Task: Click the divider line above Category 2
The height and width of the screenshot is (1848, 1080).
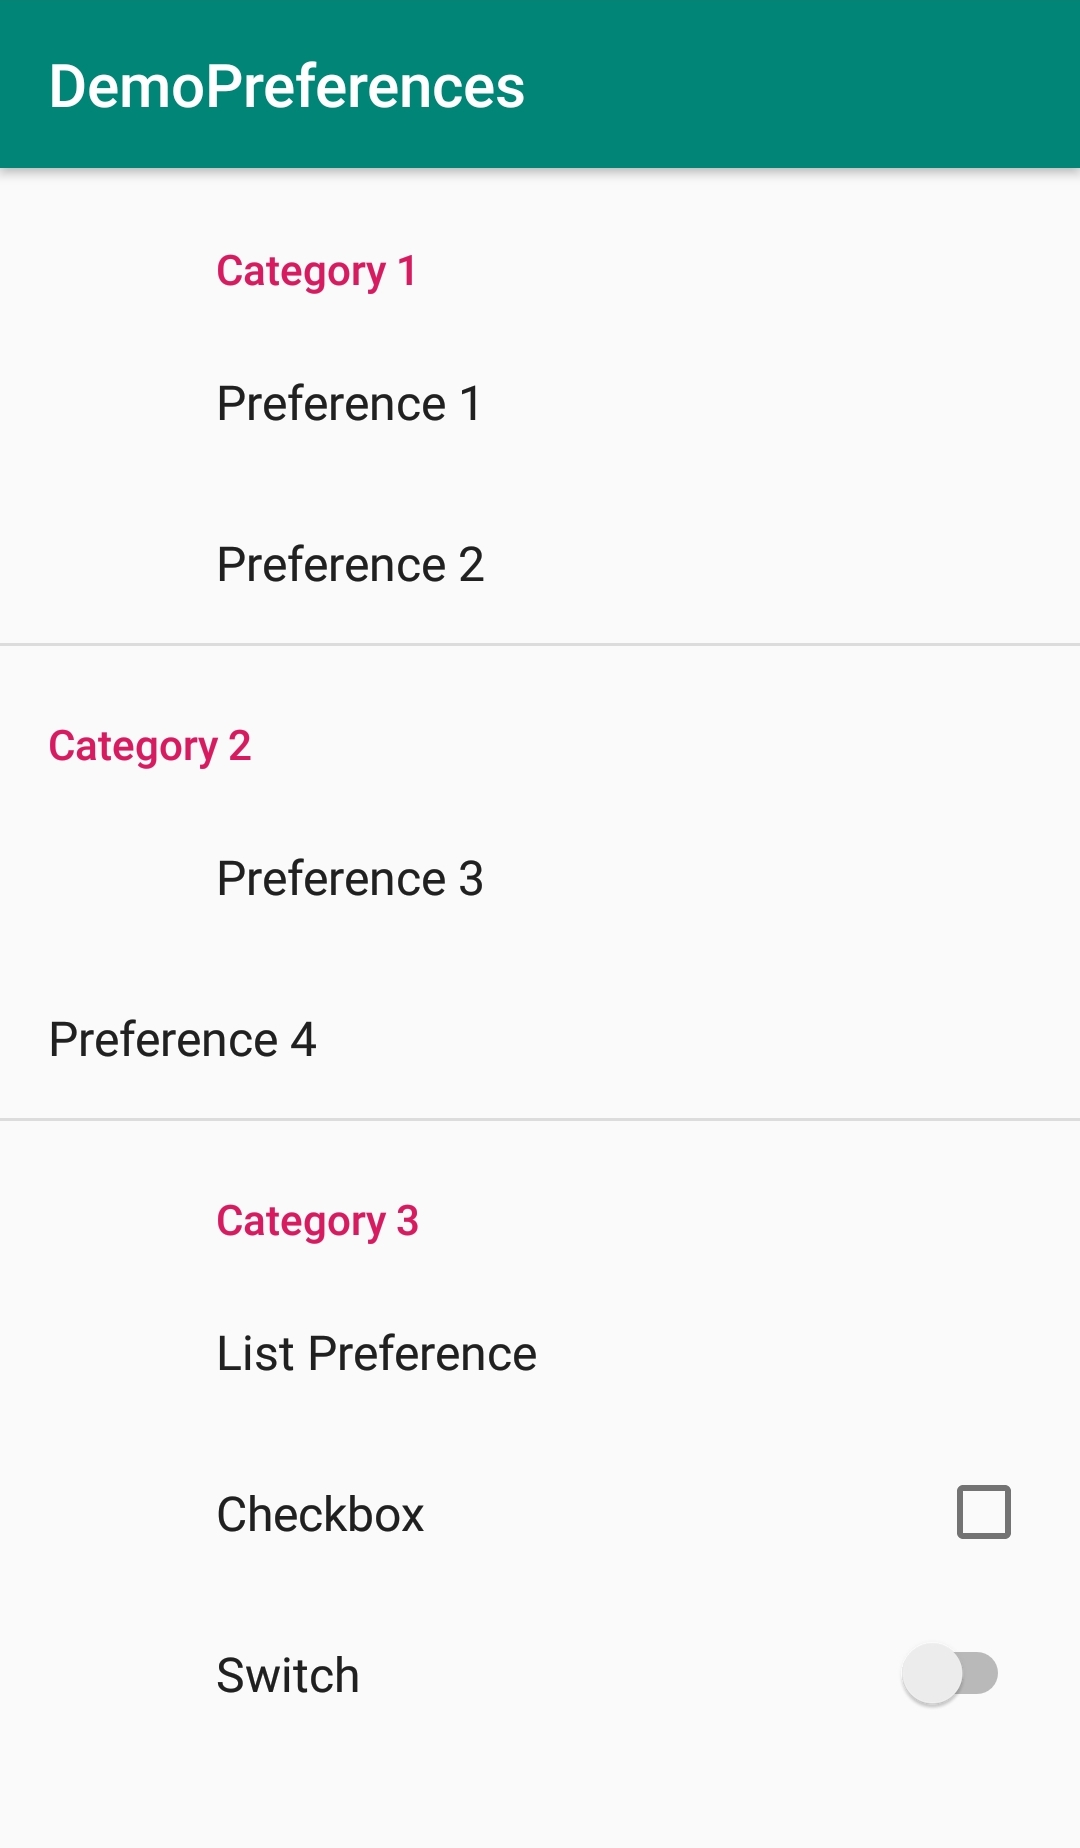Action: click(540, 645)
